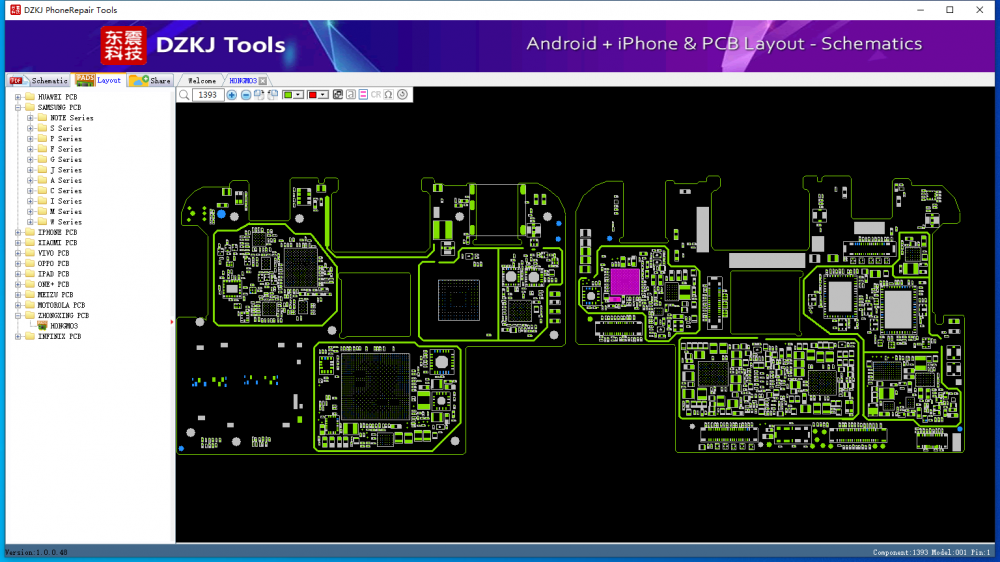Click the gray 'a' text label icon
Screen dimensions: 1000x562
tap(351, 95)
